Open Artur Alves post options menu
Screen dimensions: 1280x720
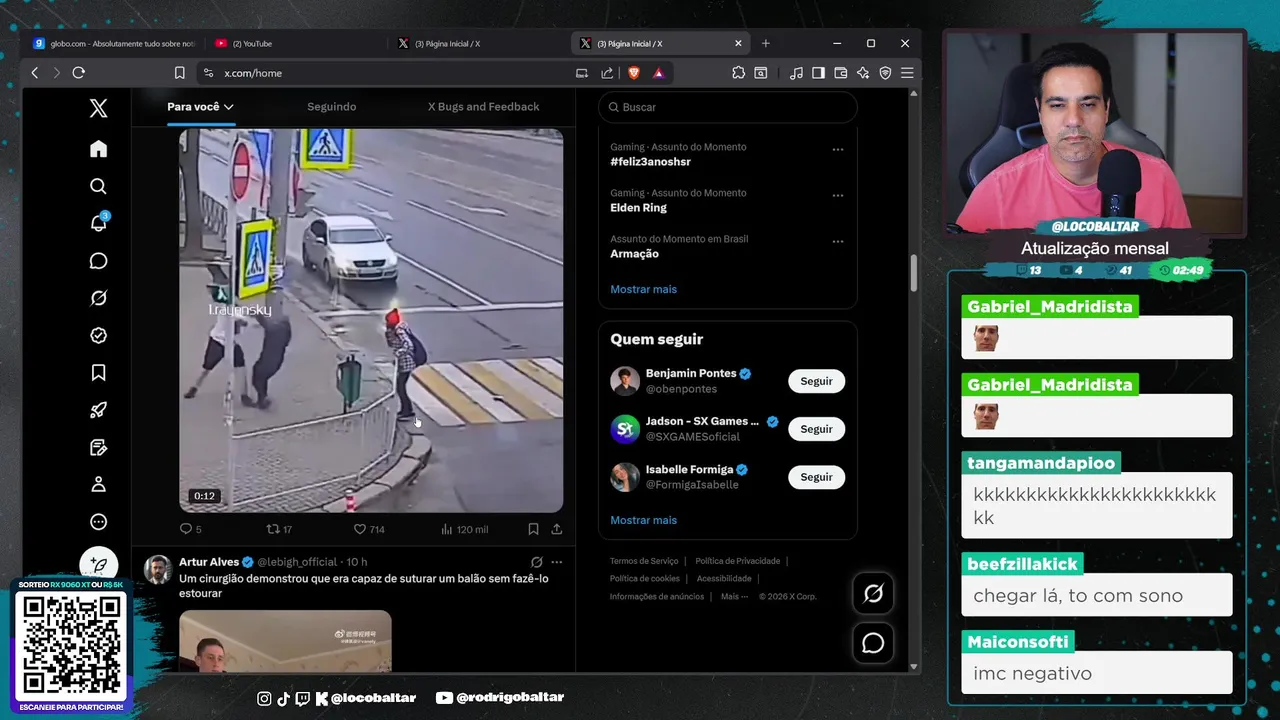[x=557, y=562]
